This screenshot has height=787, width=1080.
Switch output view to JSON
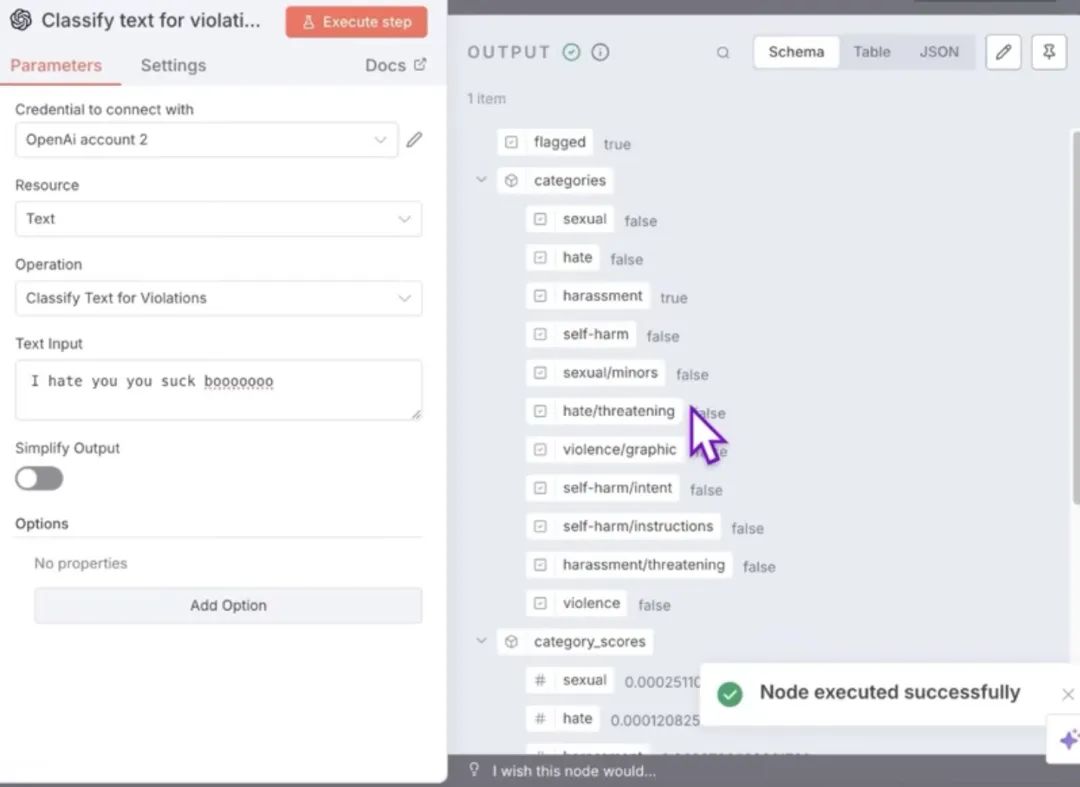939,52
